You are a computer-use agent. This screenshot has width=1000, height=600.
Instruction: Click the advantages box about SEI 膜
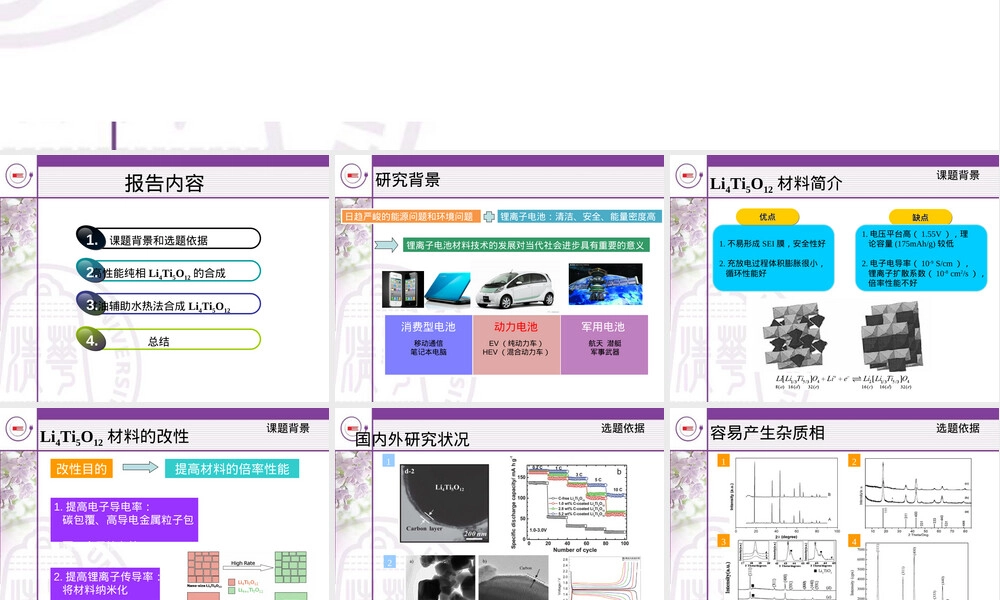[773, 258]
